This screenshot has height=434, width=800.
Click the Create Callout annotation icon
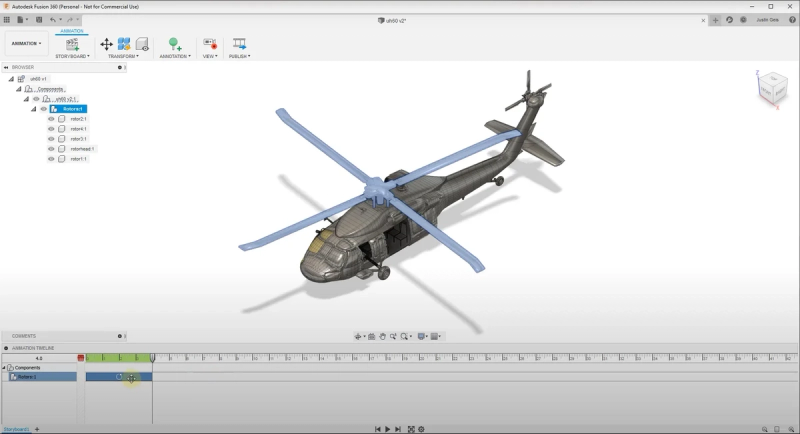click(x=174, y=44)
